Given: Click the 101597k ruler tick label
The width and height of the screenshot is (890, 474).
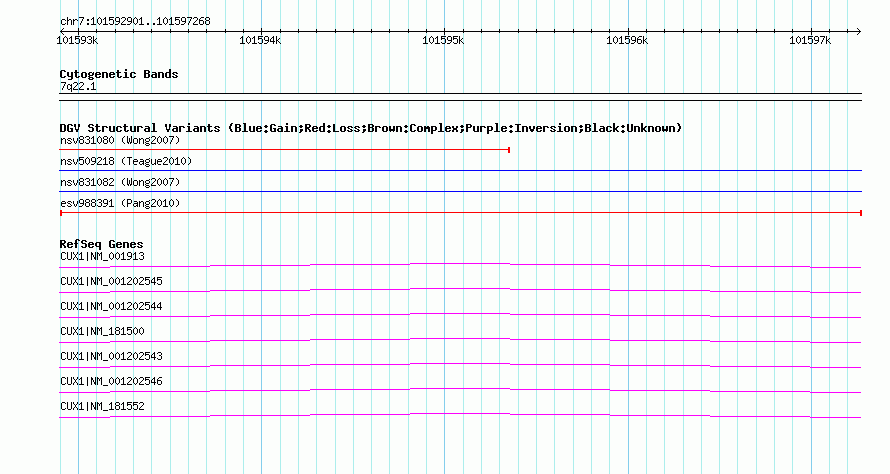Looking at the screenshot, I should 810,40.
